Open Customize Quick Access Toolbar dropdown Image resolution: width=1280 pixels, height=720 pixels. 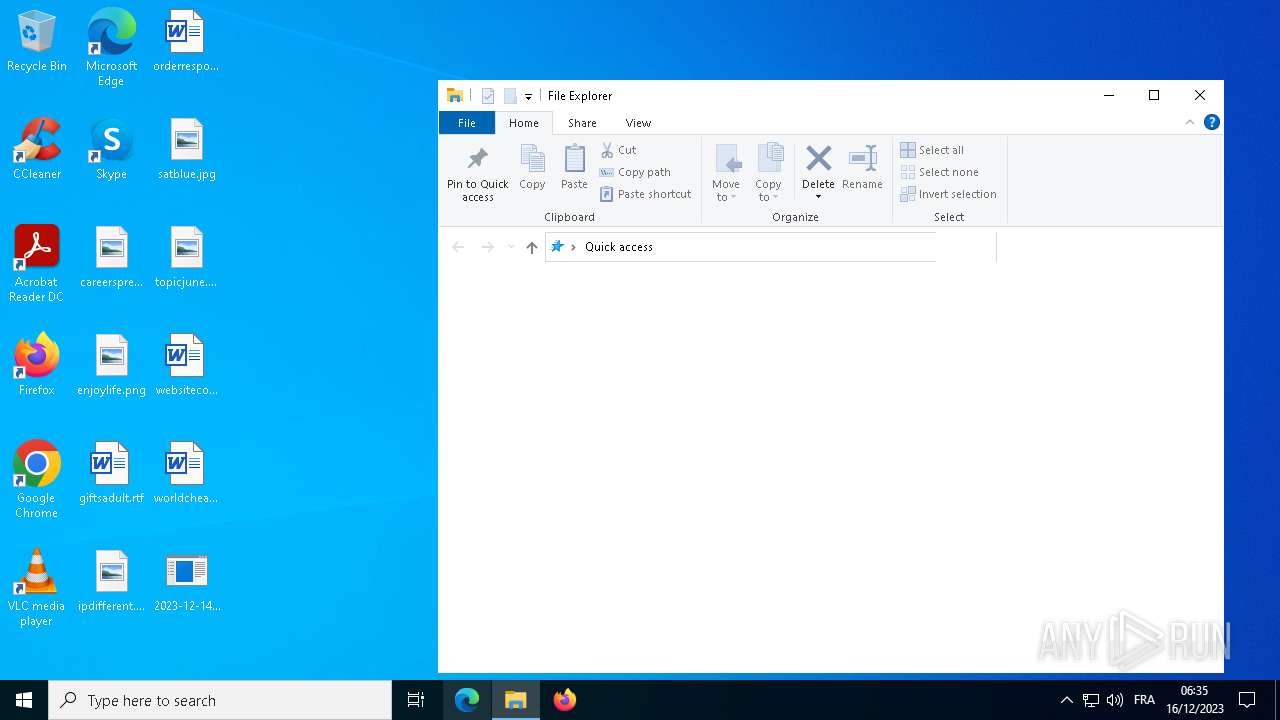pyautogui.click(x=528, y=97)
